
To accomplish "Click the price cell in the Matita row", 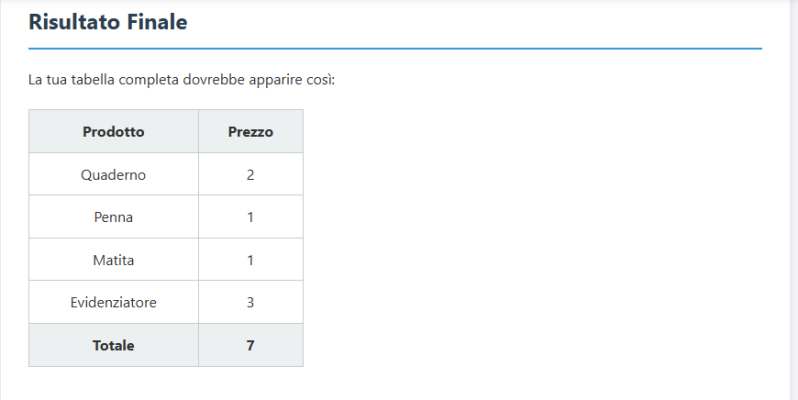I will coord(250,260).
